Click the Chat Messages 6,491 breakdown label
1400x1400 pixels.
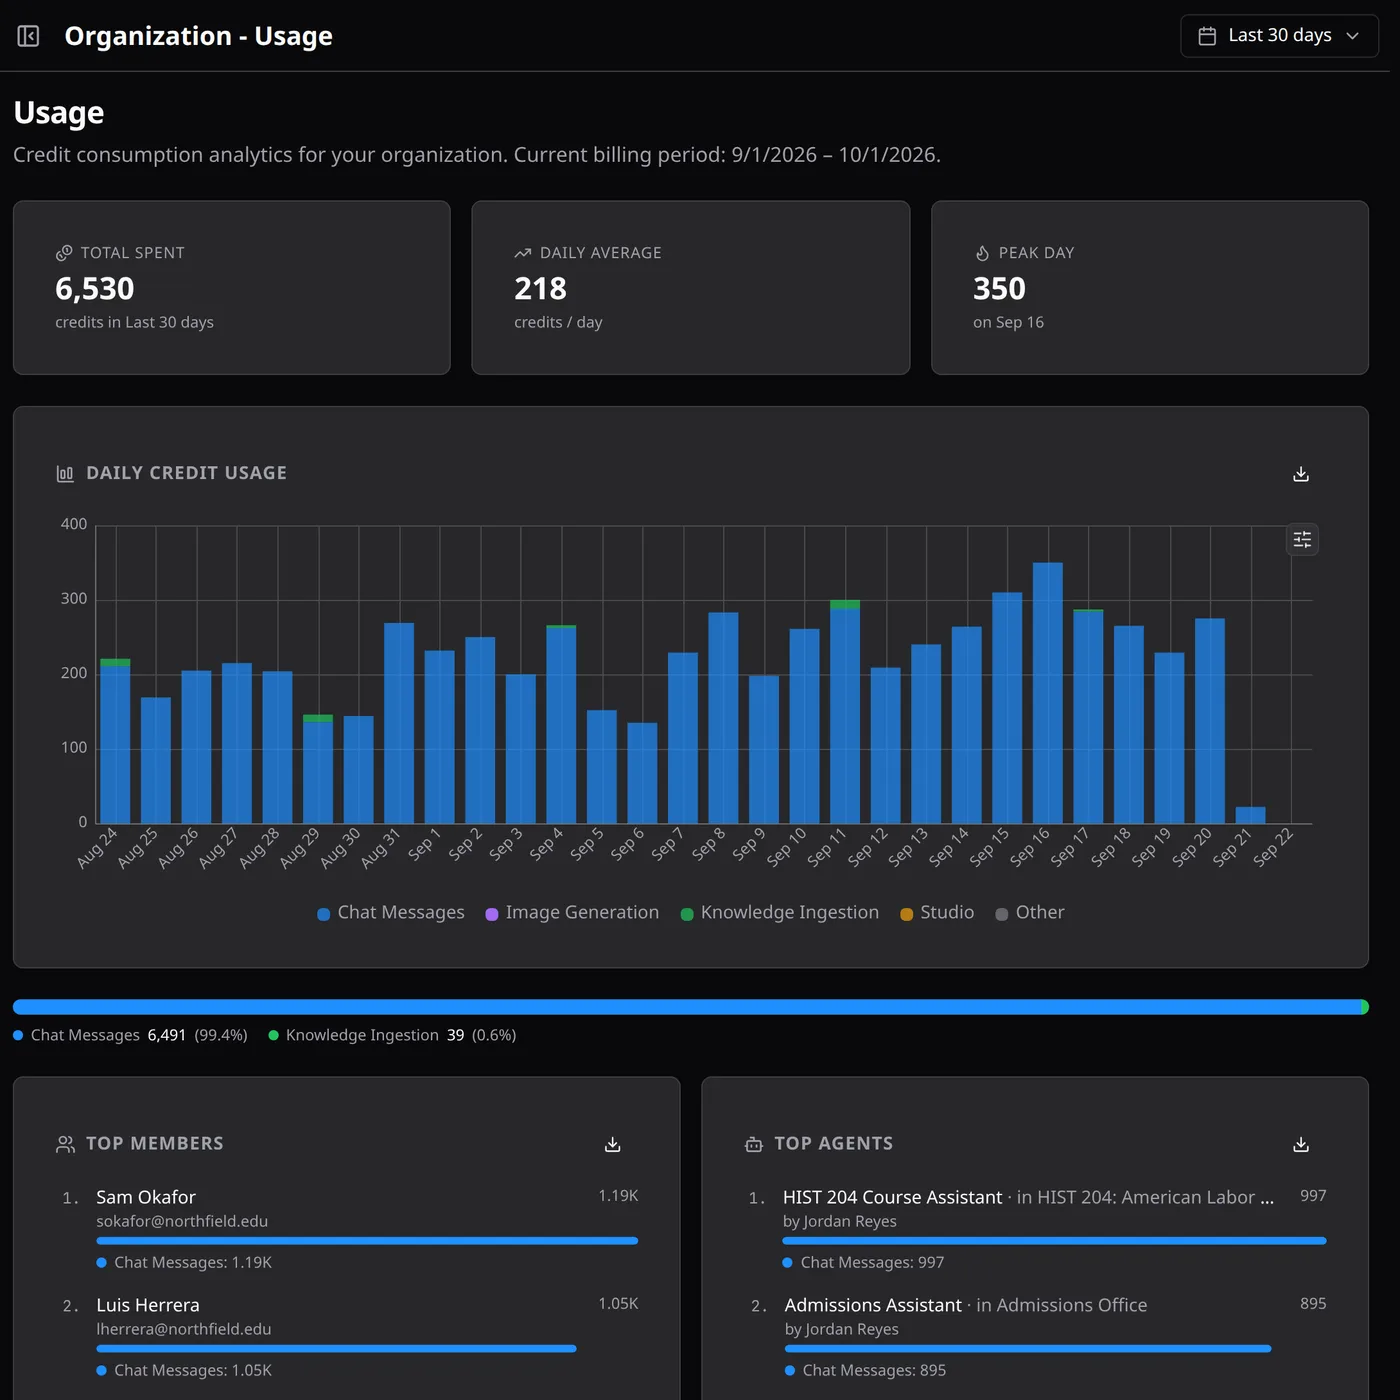pos(130,1035)
